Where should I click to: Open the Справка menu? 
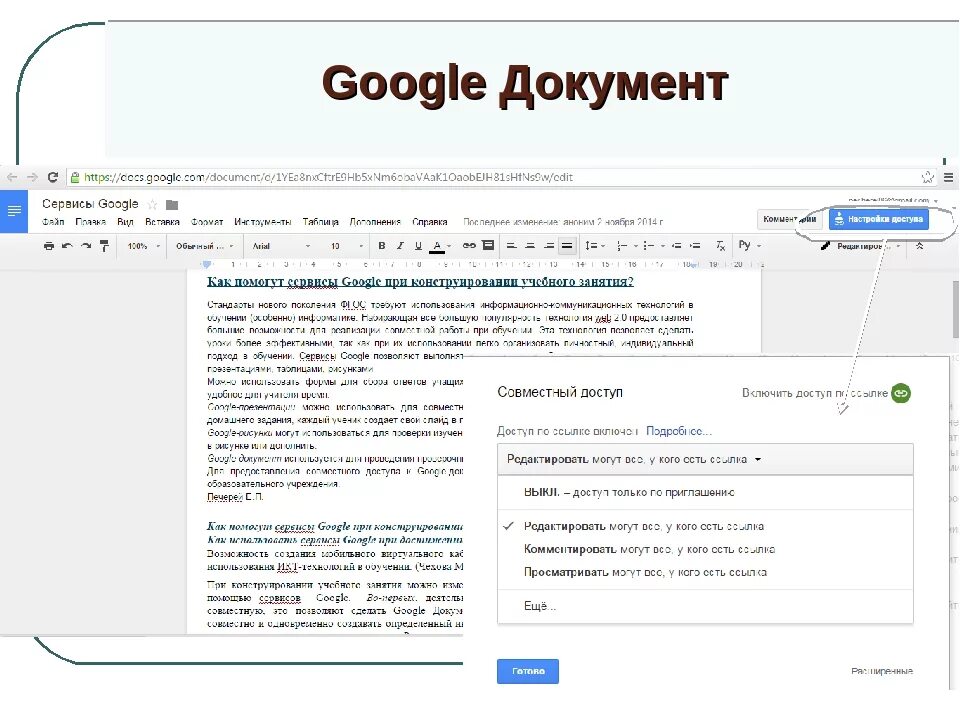pos(430,222)
